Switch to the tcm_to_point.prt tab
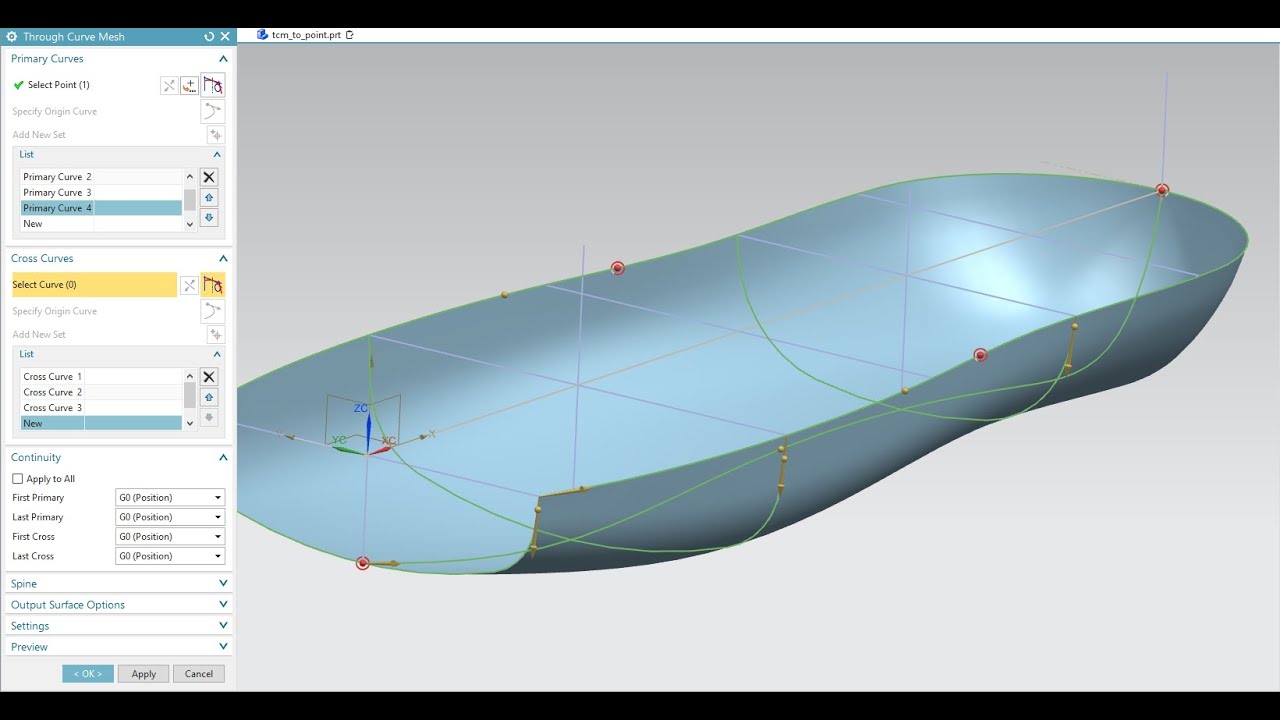This screenshot has height=720, width=1280. click(306, 35)
